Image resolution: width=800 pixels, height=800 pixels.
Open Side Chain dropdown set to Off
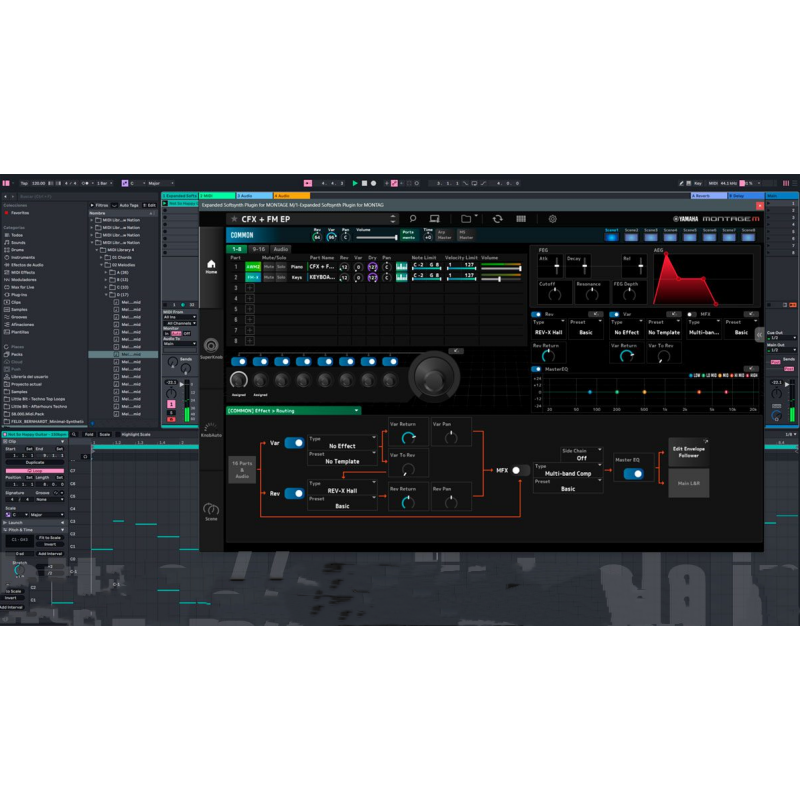[x=582, y=455]
